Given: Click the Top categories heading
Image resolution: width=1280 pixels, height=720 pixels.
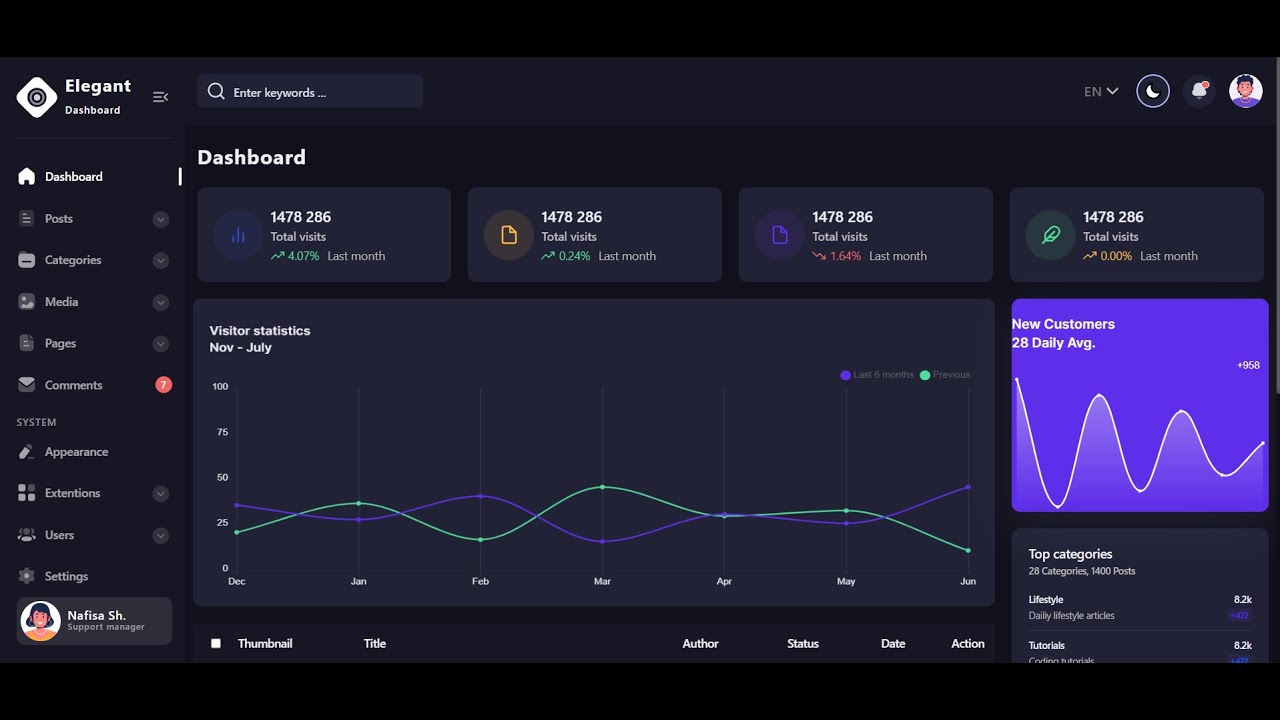Looking at the screenshot, I should pyautogui.click(x=1070, y=554).
